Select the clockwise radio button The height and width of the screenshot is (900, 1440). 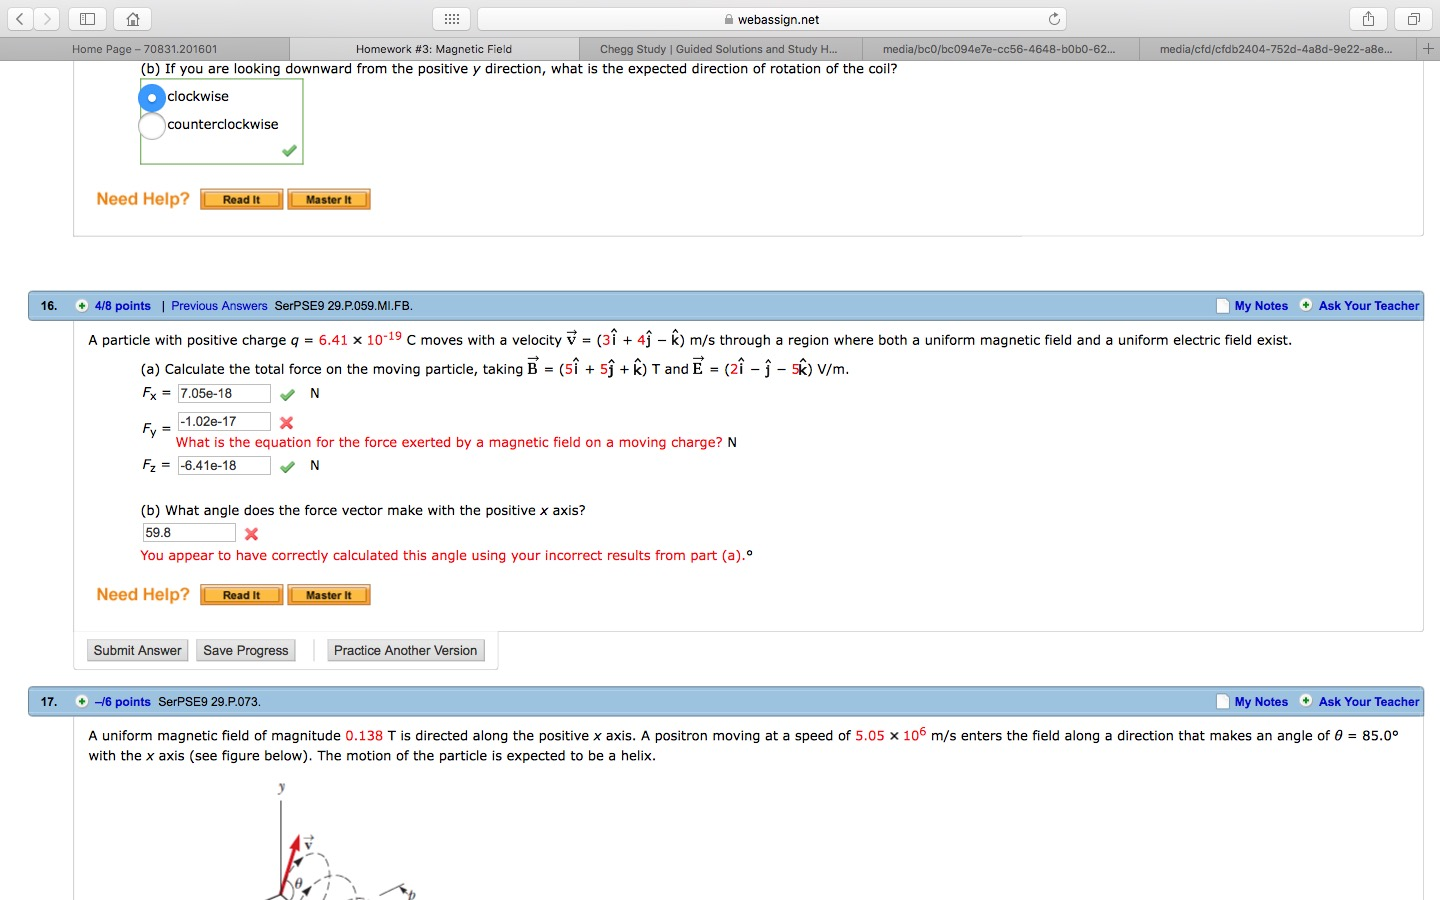151,97
